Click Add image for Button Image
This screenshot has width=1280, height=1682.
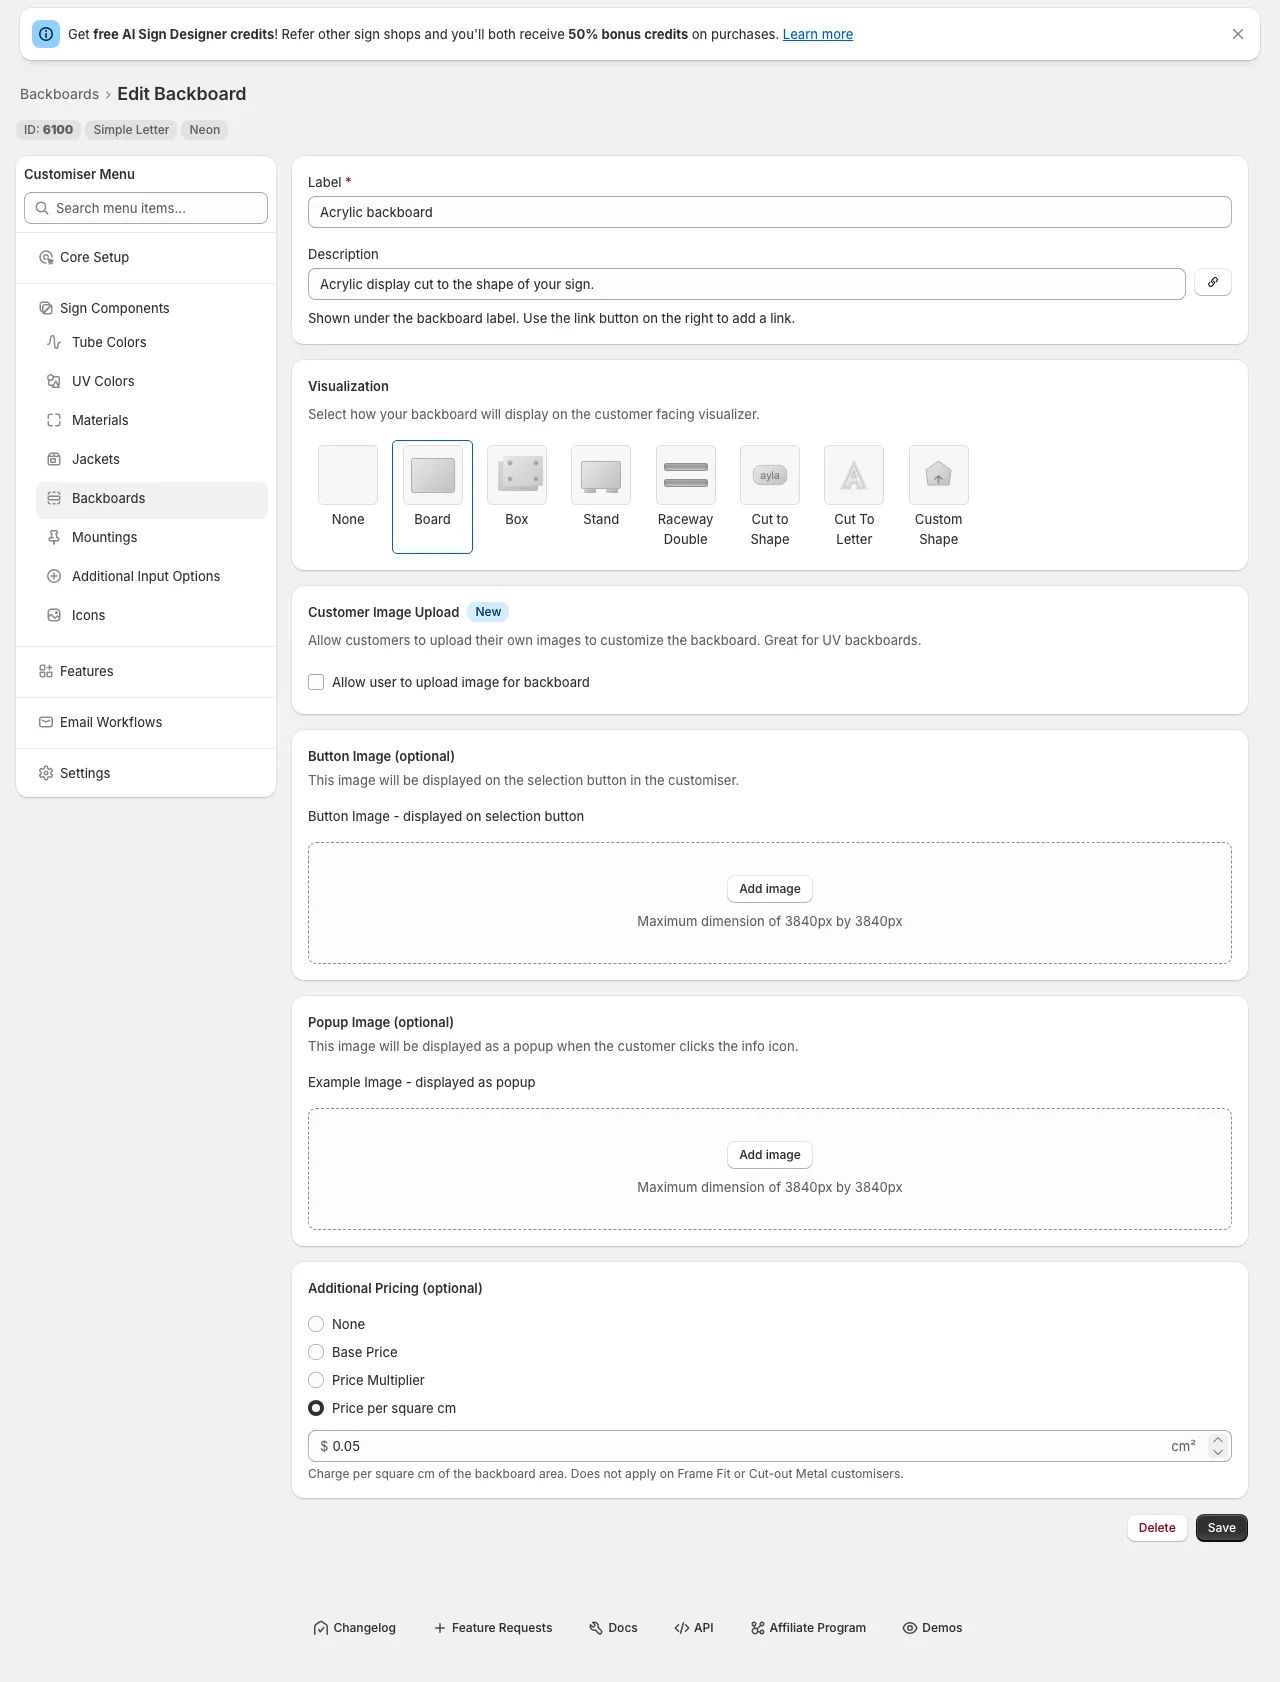click(770, 889)
